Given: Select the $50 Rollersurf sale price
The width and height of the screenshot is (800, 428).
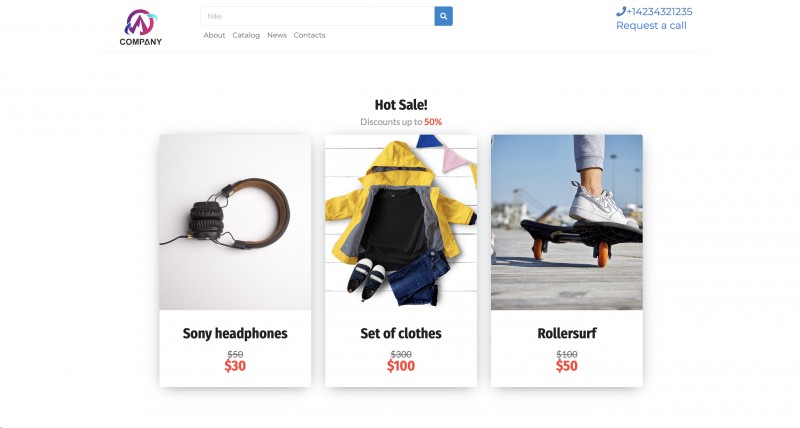Looking at the screenshot, I should (x=567, y=366).
